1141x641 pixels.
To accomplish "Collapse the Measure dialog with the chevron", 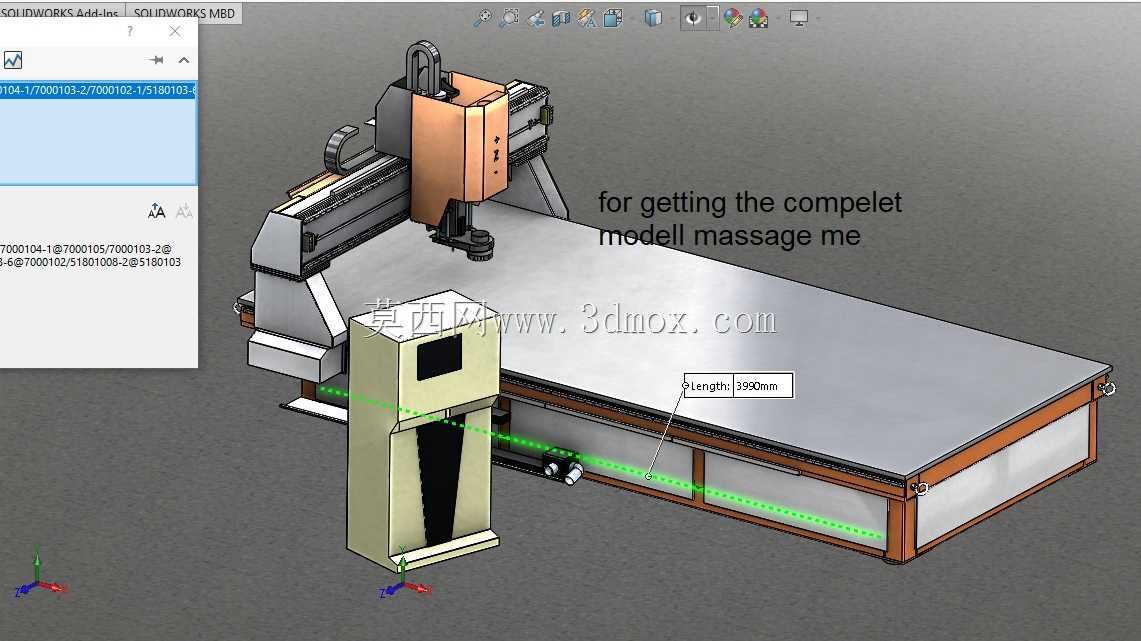I will coord(184,60).
